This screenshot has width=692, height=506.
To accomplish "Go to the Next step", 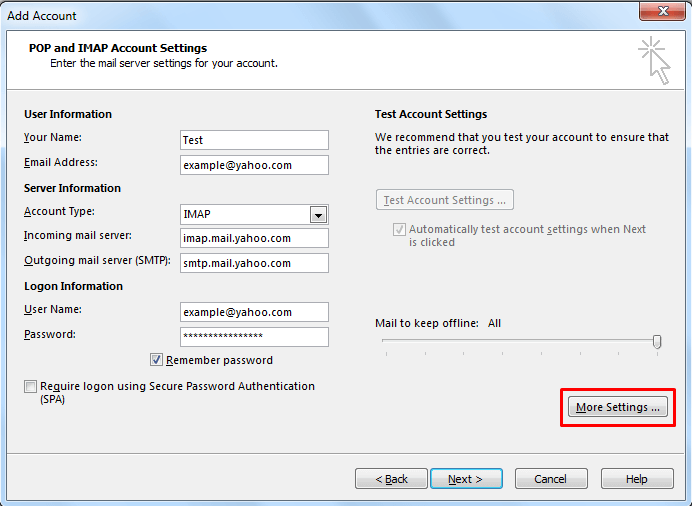I will (x=465, y=479).
